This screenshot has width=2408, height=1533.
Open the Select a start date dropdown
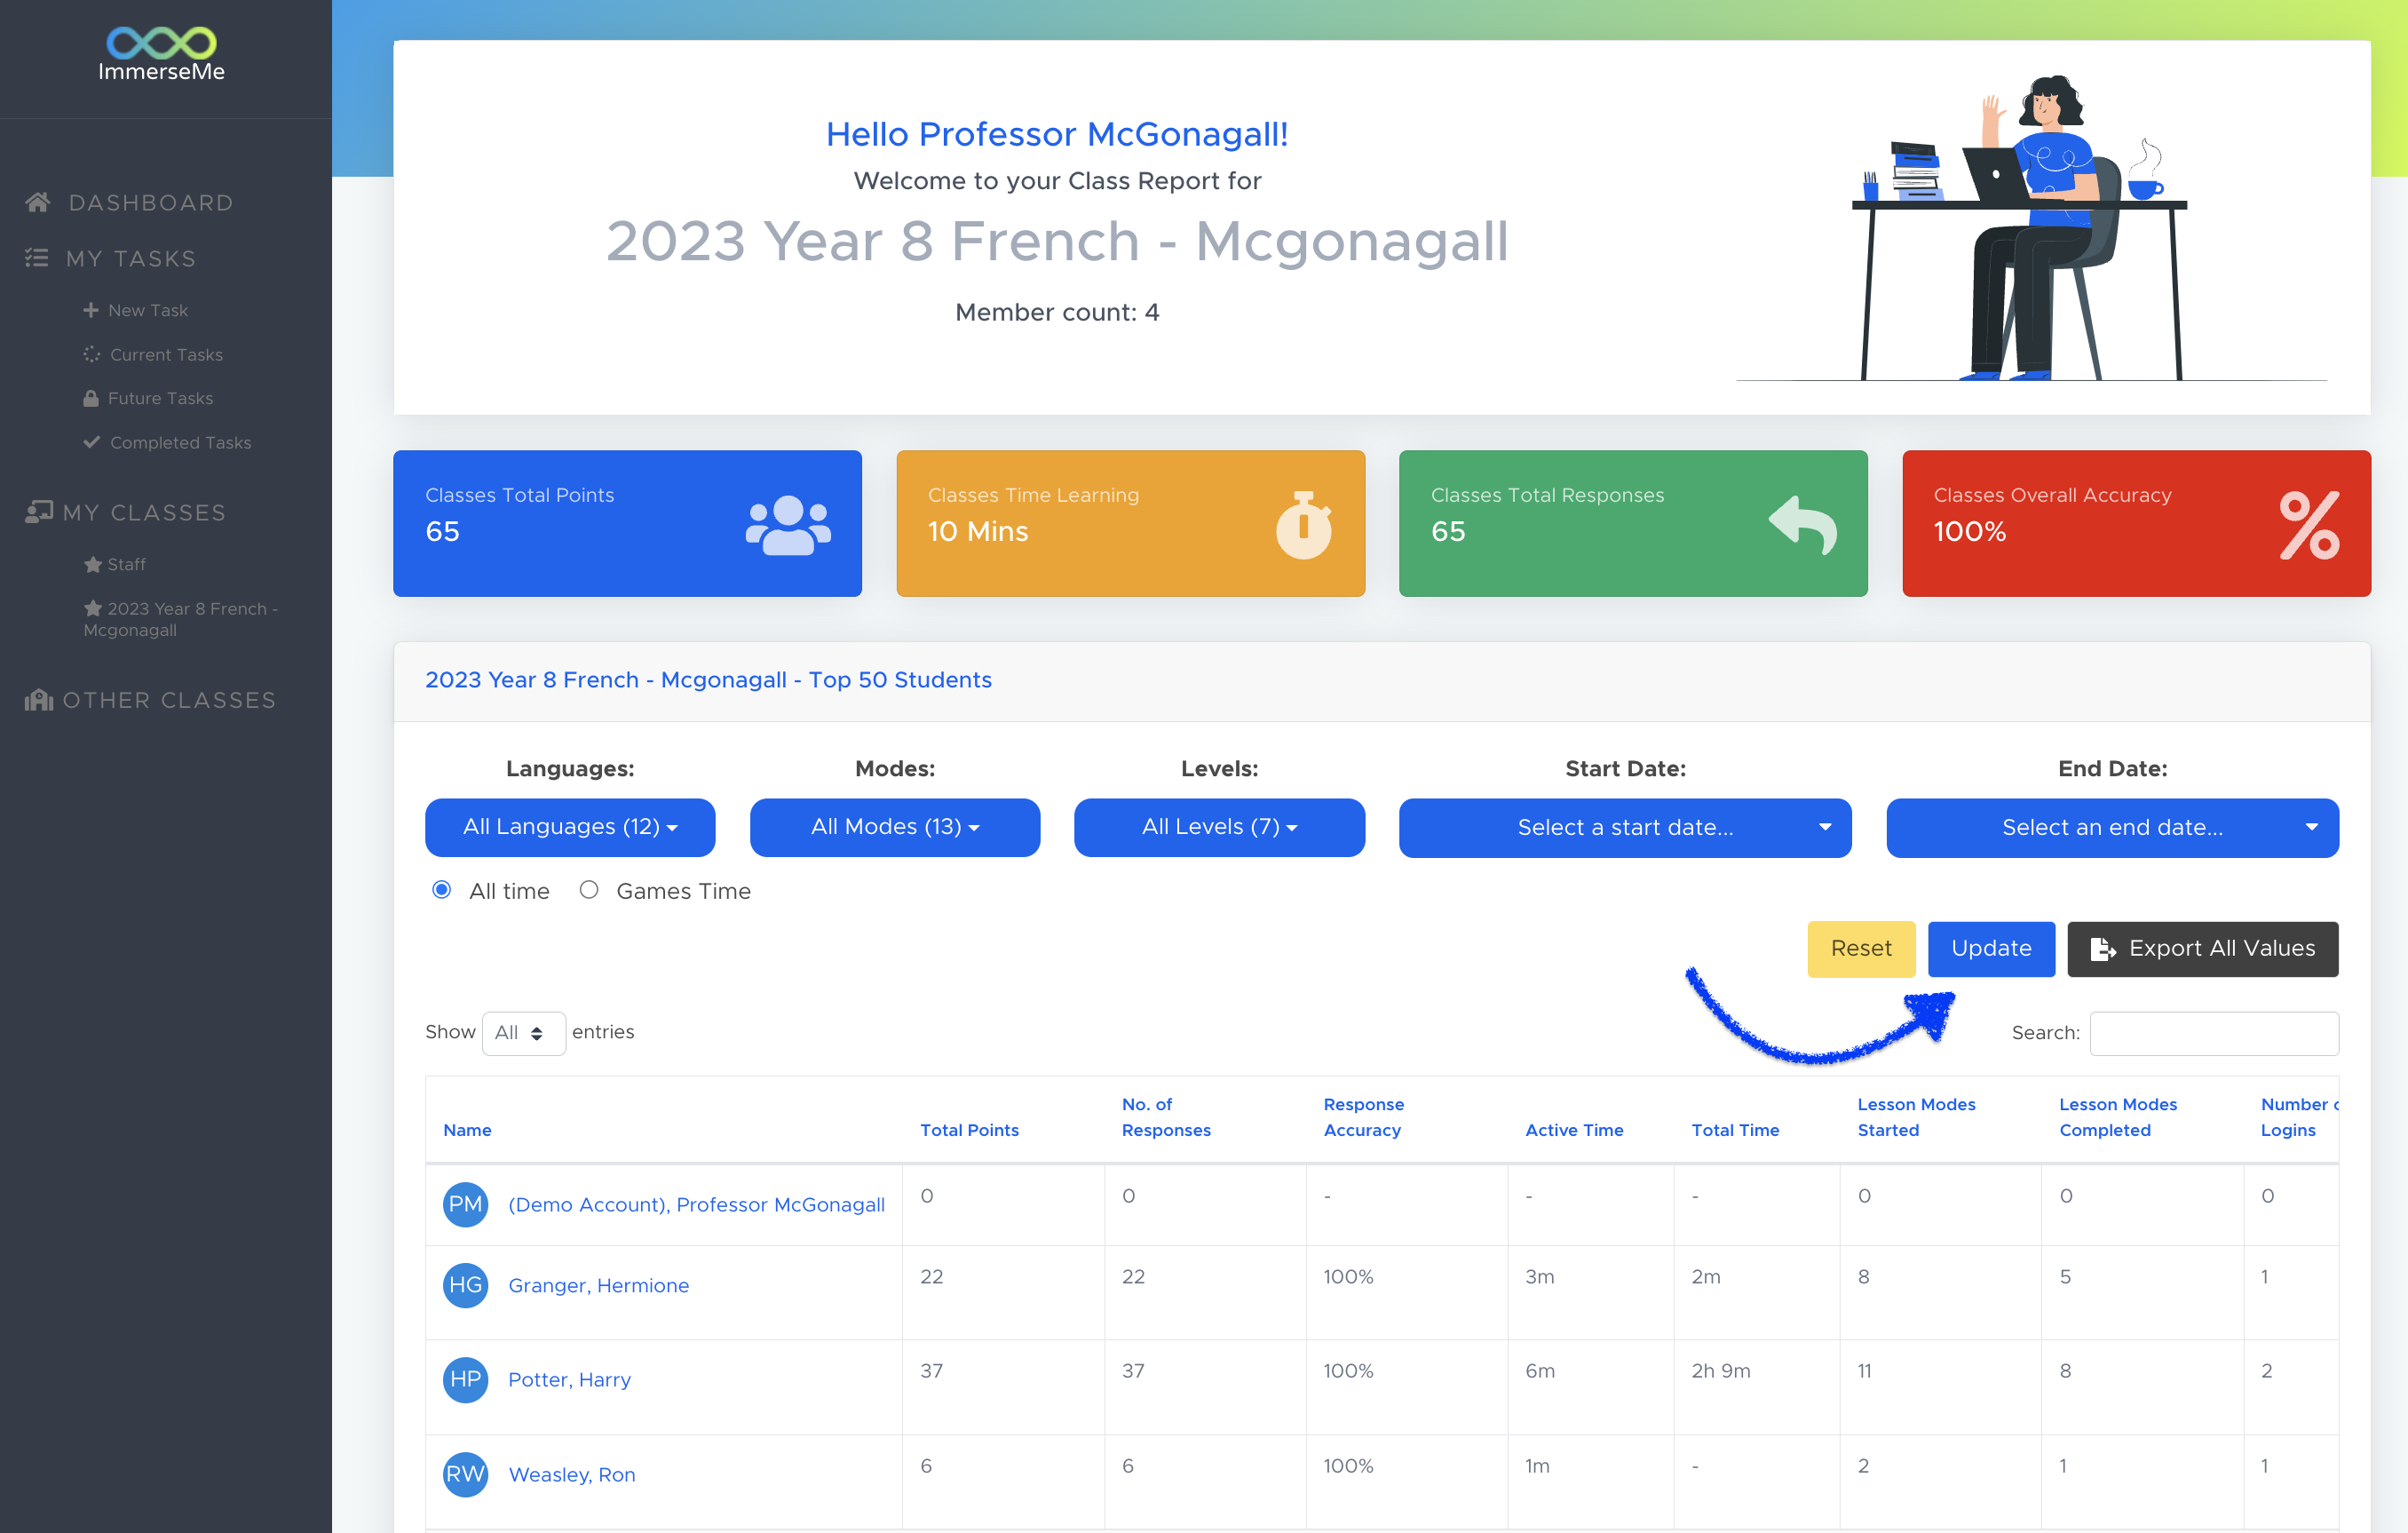(x=1625, y=828)
